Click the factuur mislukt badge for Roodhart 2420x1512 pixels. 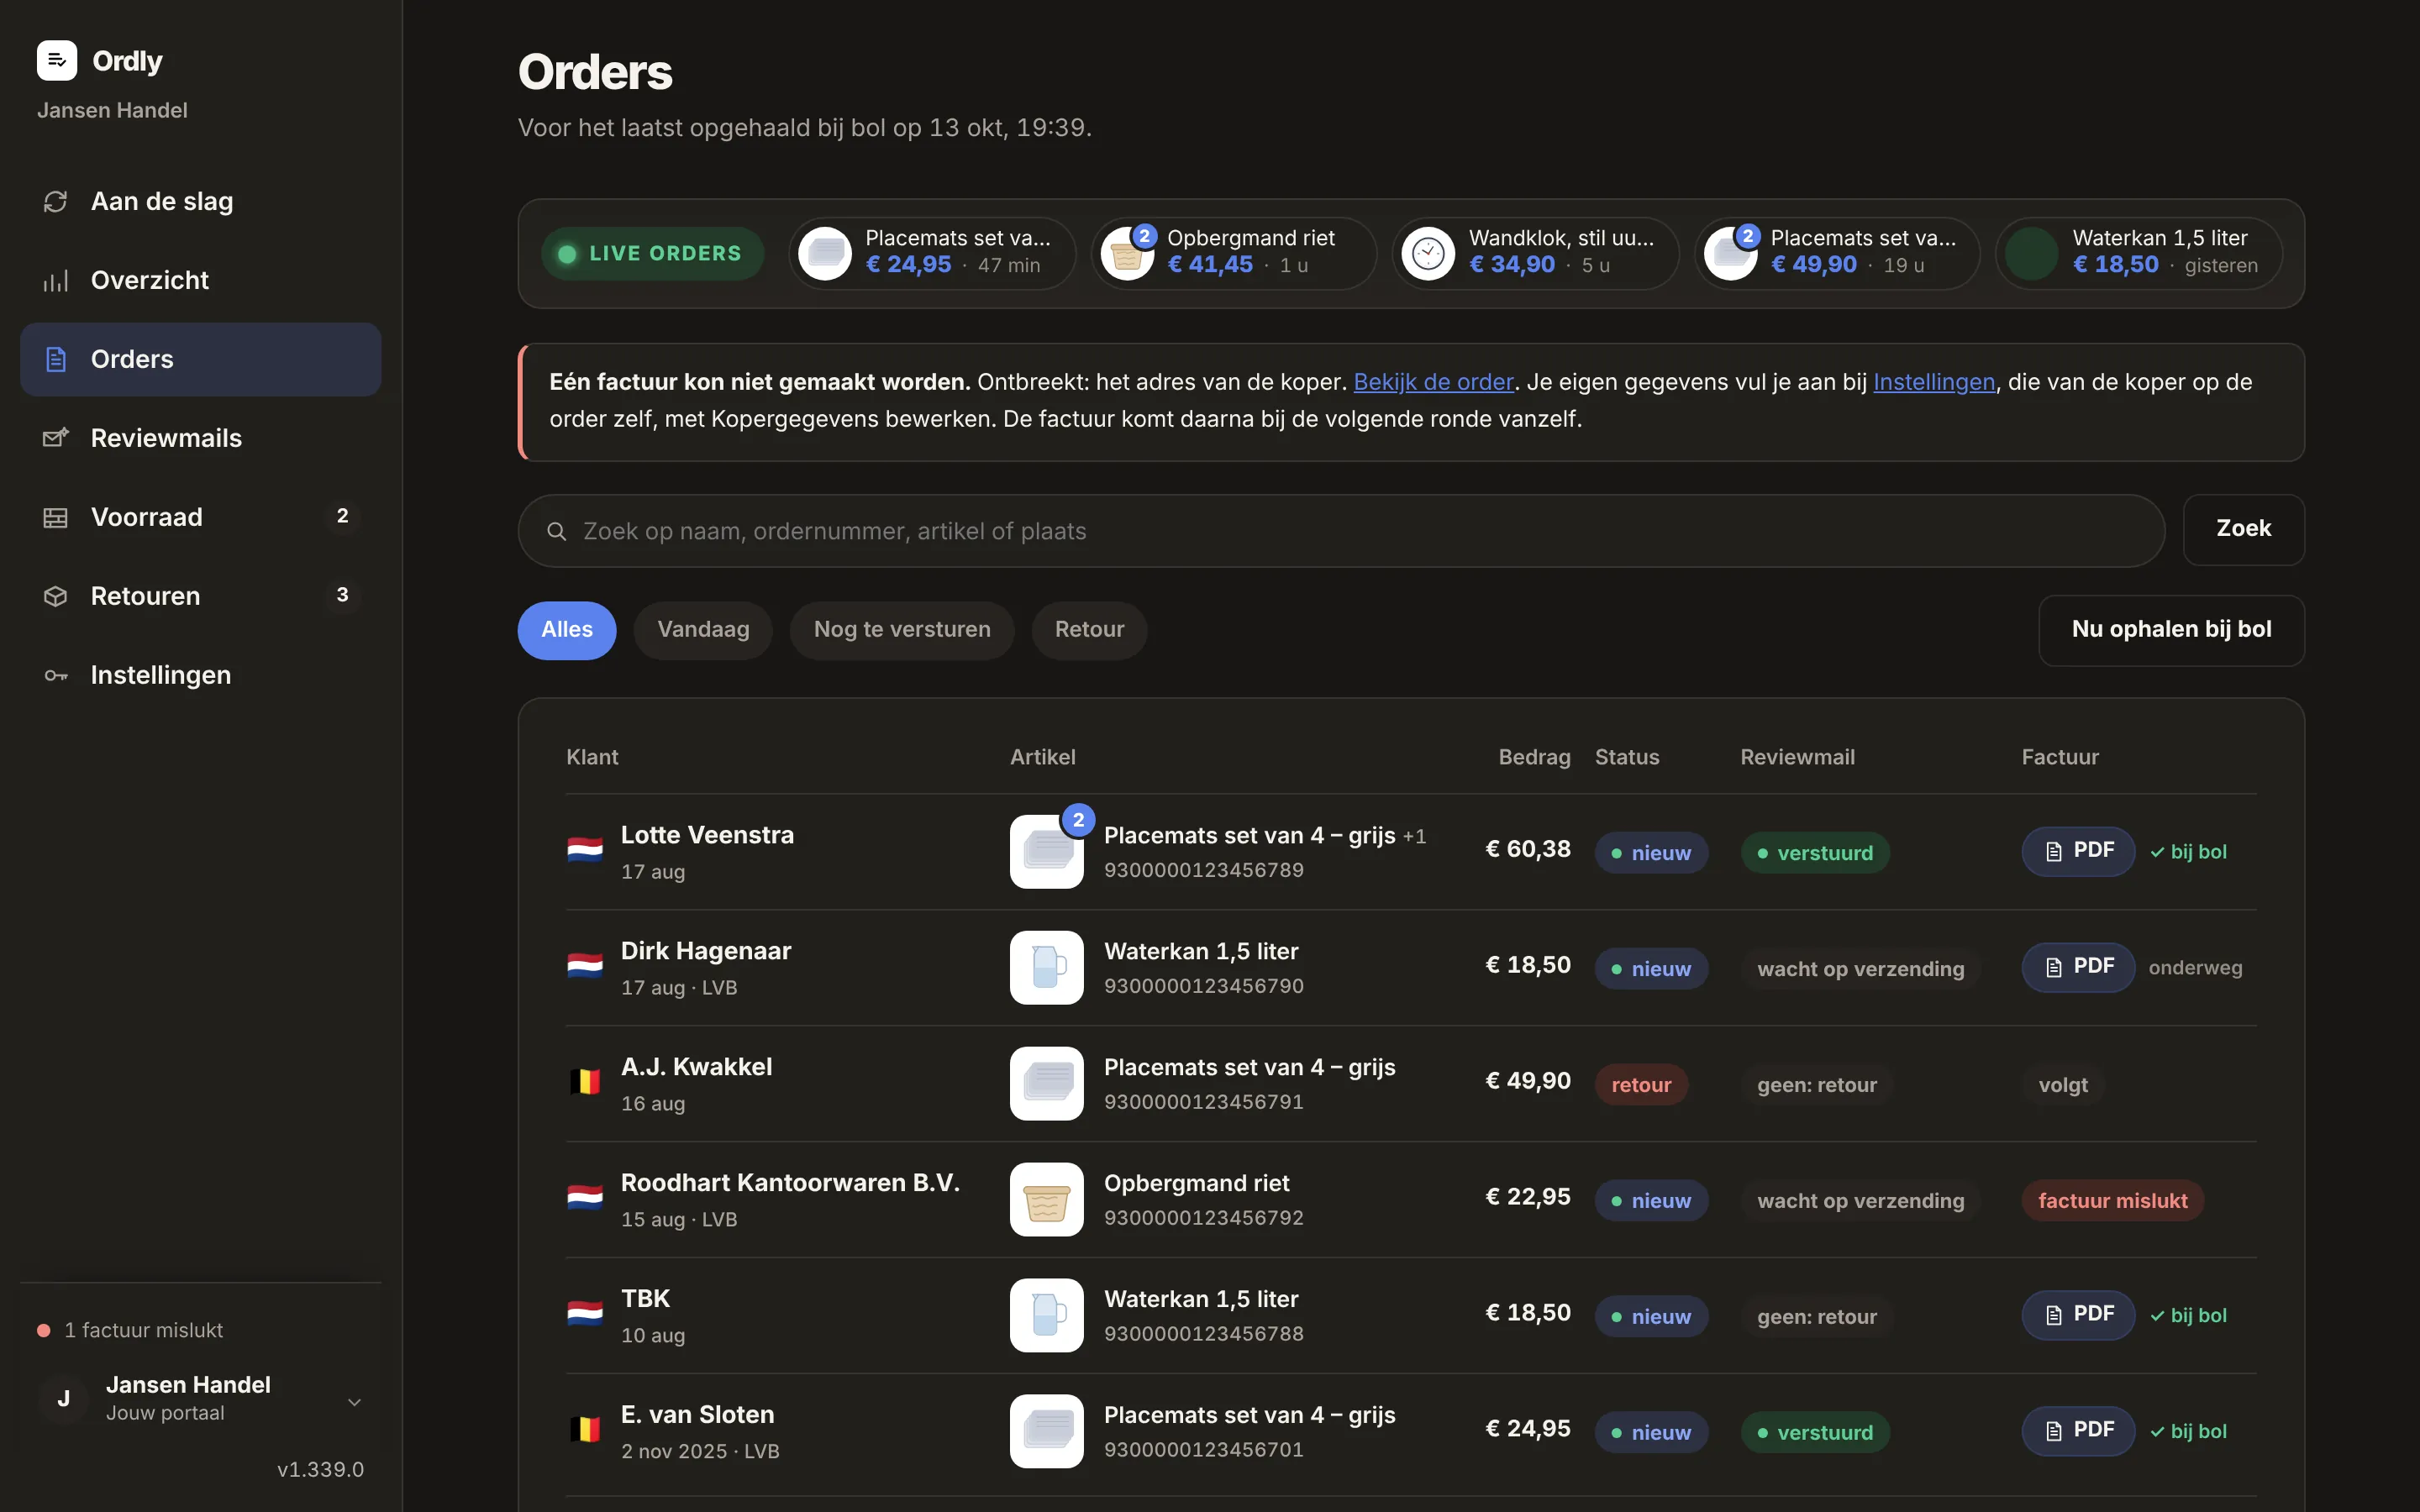pyautogui.click(x=2112, y=1200)
